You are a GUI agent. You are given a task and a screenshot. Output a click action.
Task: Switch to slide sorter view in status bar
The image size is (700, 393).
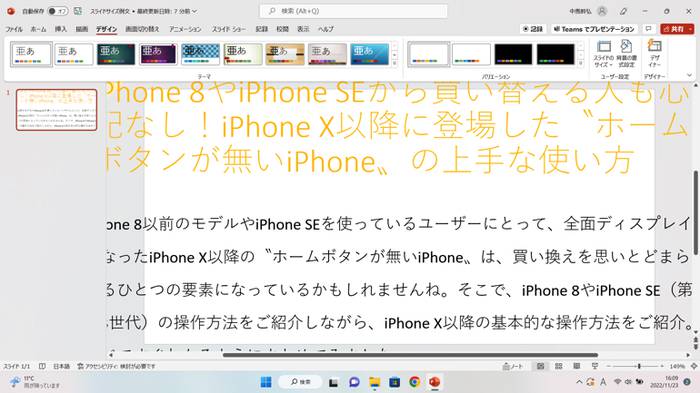pyautogui.click(x=558, y=366)
